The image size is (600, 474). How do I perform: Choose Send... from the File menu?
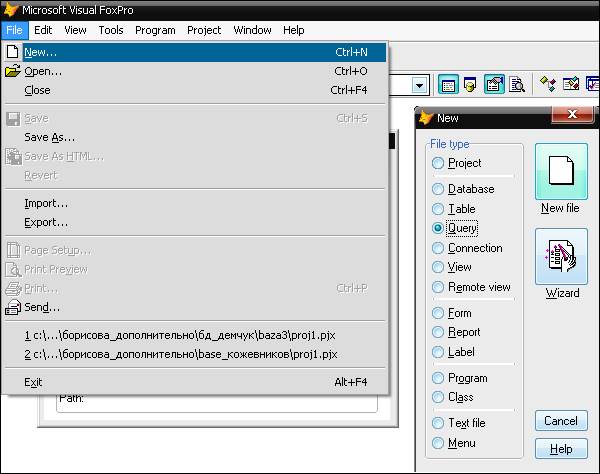(x=196, y=307)
